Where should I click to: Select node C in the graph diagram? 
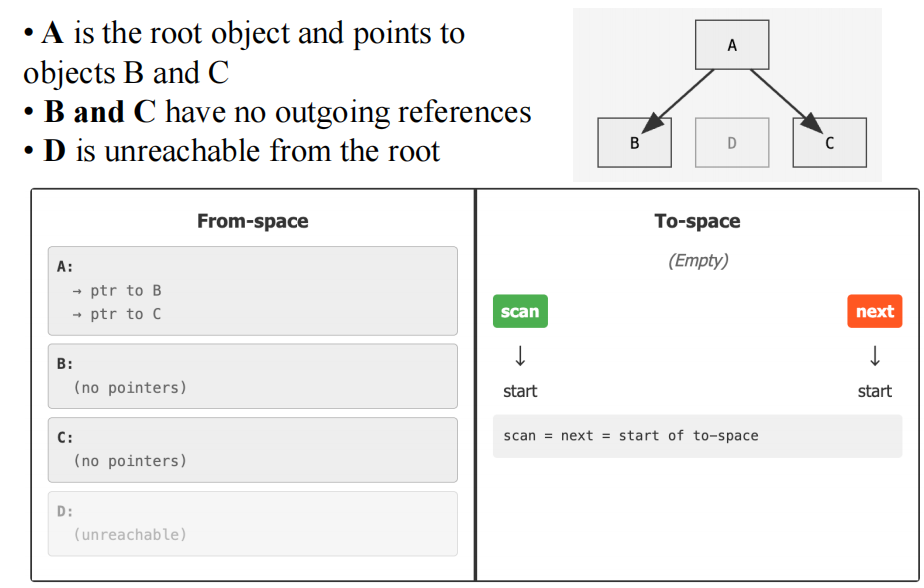pyautogui.click(x=830, y=143)
